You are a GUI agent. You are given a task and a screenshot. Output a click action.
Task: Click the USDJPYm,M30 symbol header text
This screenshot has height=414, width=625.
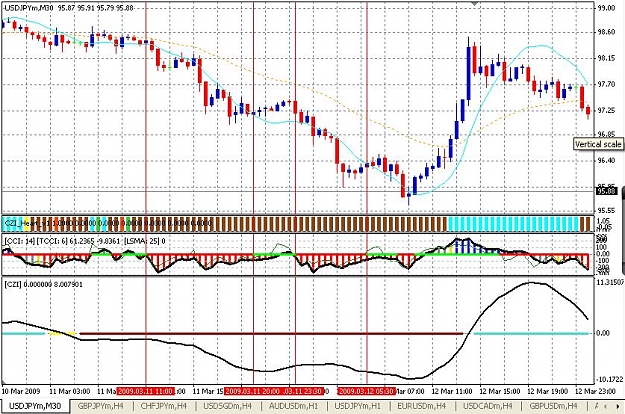[x=29, y=8]
